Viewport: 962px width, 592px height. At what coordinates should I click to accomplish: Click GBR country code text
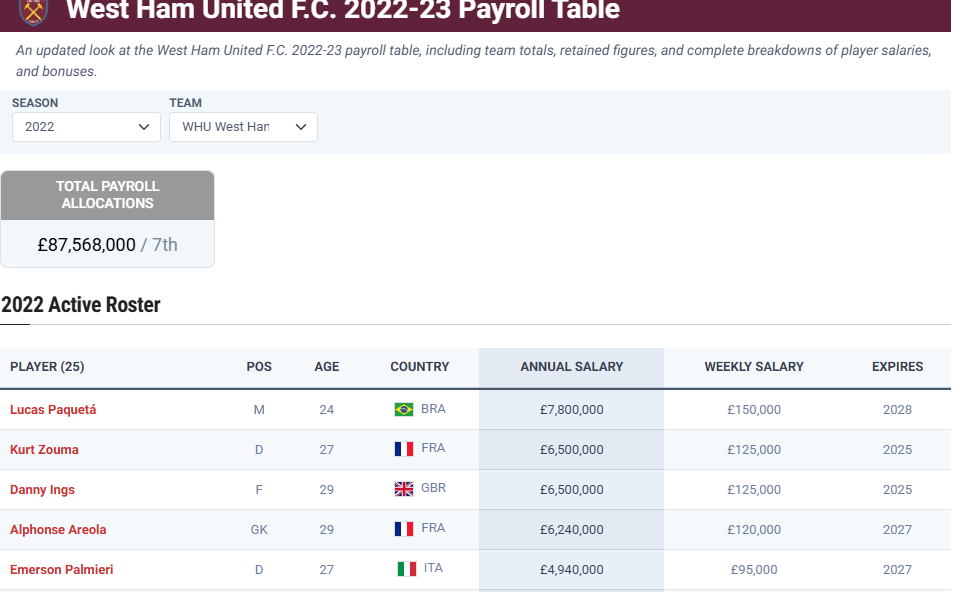coord(433,488)
